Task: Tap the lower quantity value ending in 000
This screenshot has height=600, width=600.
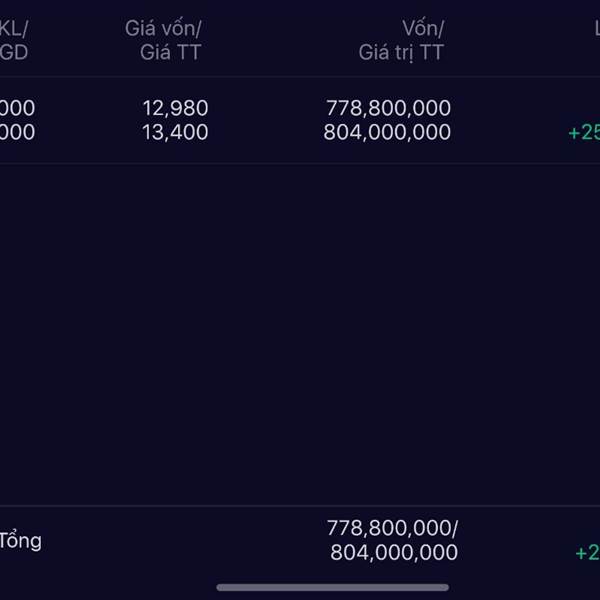Action: [x=17, y=132]
